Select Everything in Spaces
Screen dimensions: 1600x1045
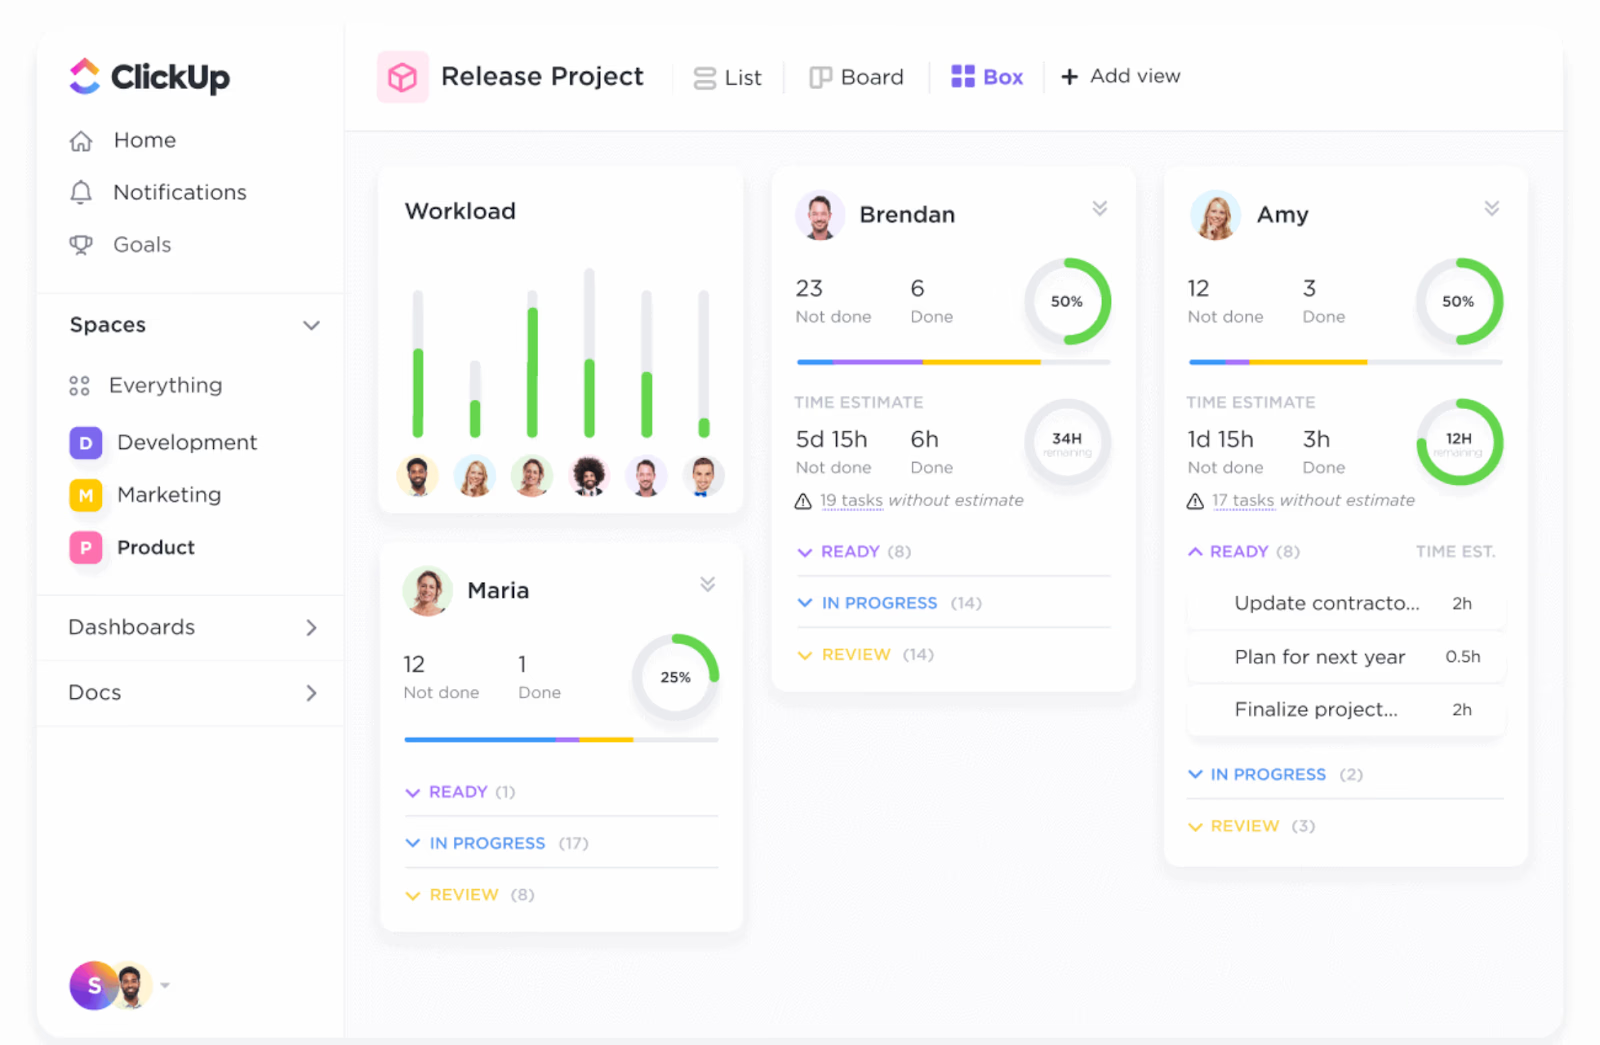click(x=146, y=385)
